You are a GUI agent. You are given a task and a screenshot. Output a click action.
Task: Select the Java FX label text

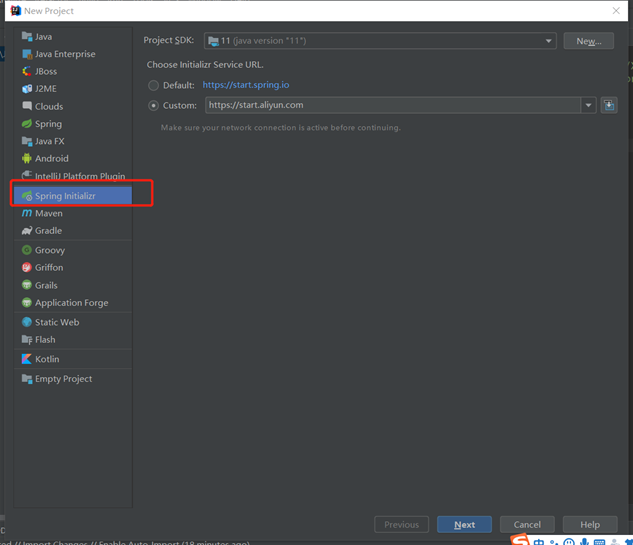tap(50, 141)
